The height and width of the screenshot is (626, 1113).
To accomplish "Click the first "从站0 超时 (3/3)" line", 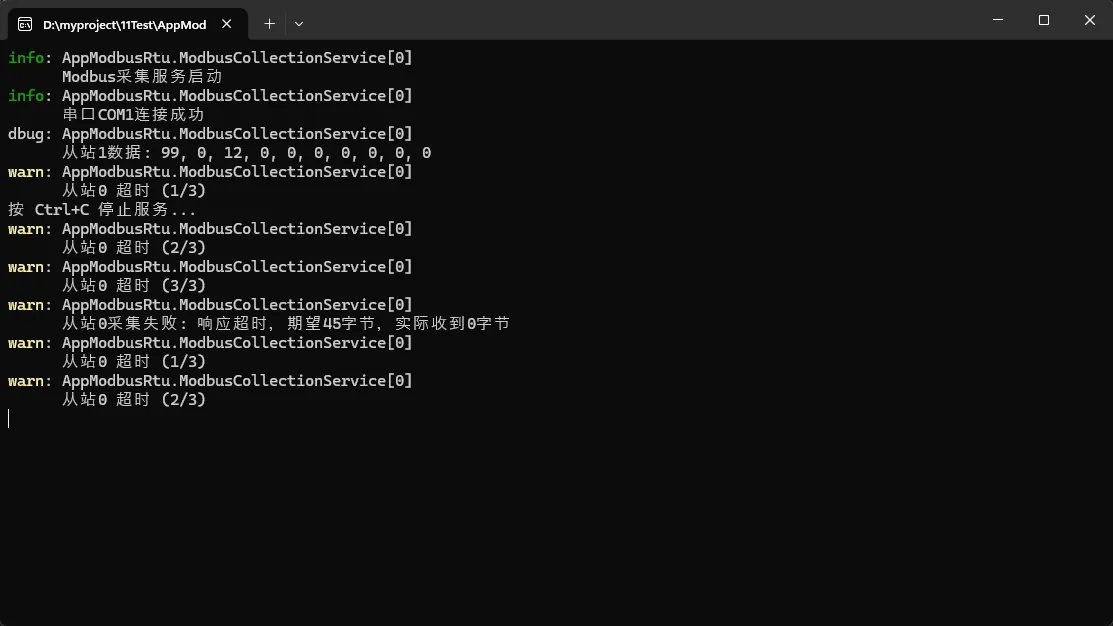I will pos(134,286).
